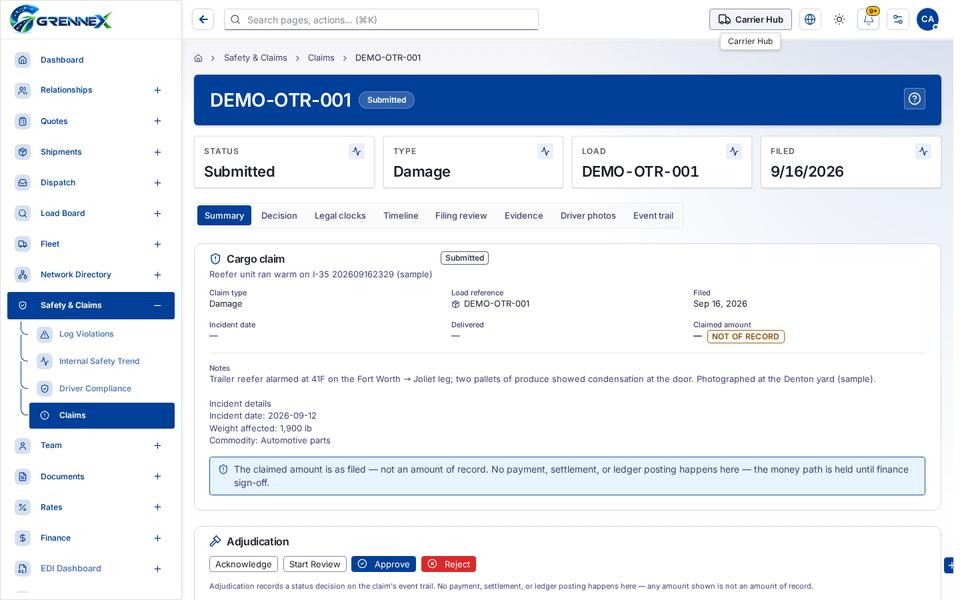Click the Carrier Hub button

click(x=750, y=20)
